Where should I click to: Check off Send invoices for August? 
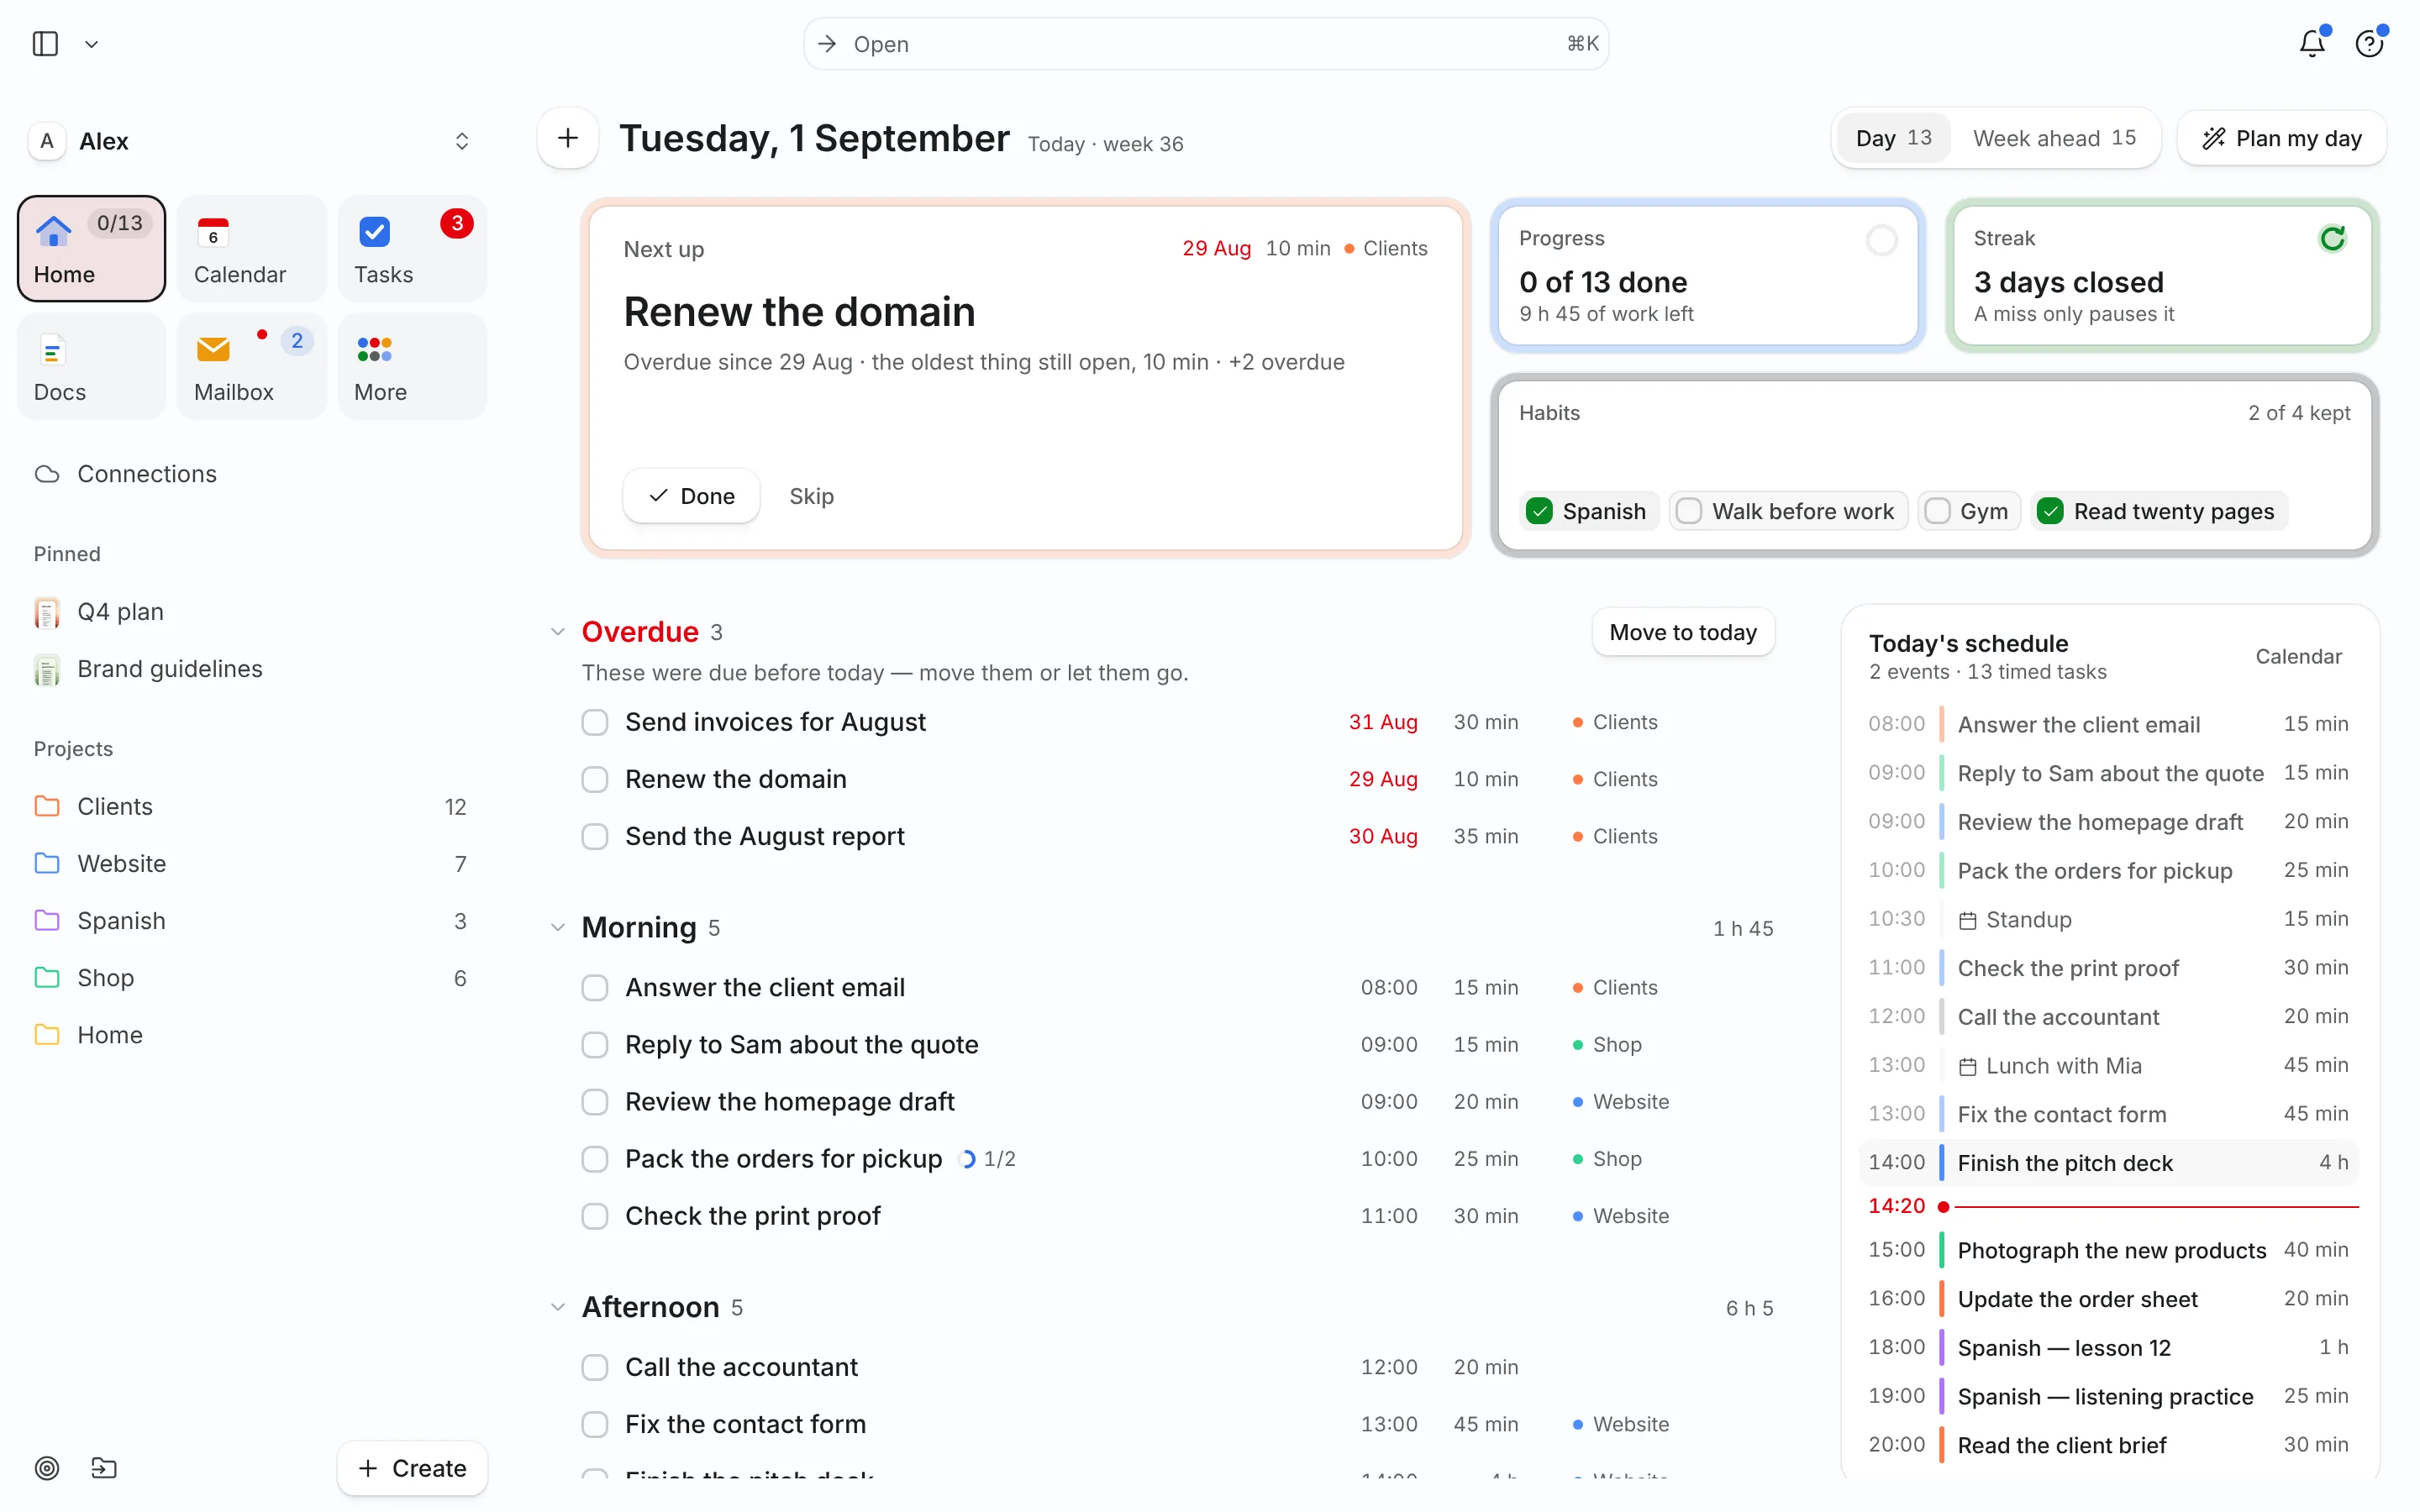(x=595, y=722)
